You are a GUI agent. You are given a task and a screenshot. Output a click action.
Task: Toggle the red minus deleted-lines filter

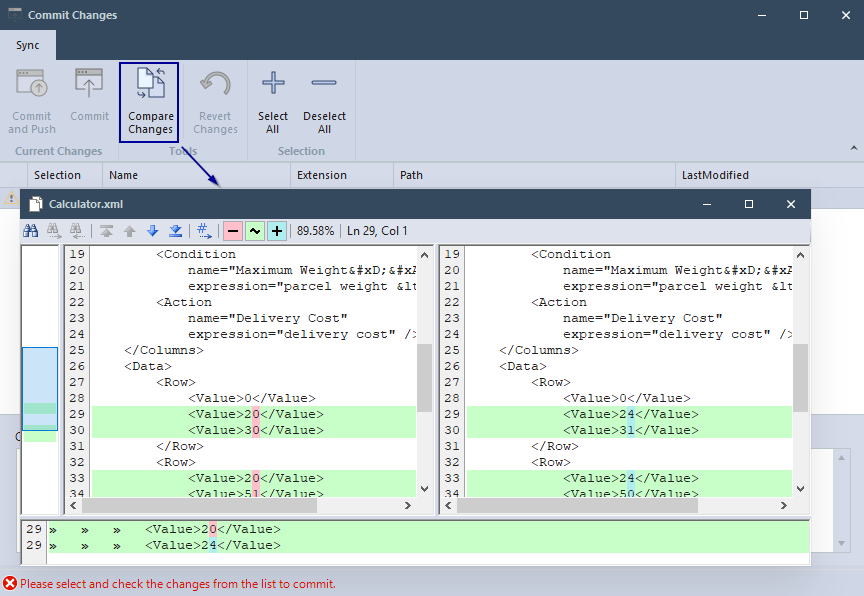coord(233,231)
